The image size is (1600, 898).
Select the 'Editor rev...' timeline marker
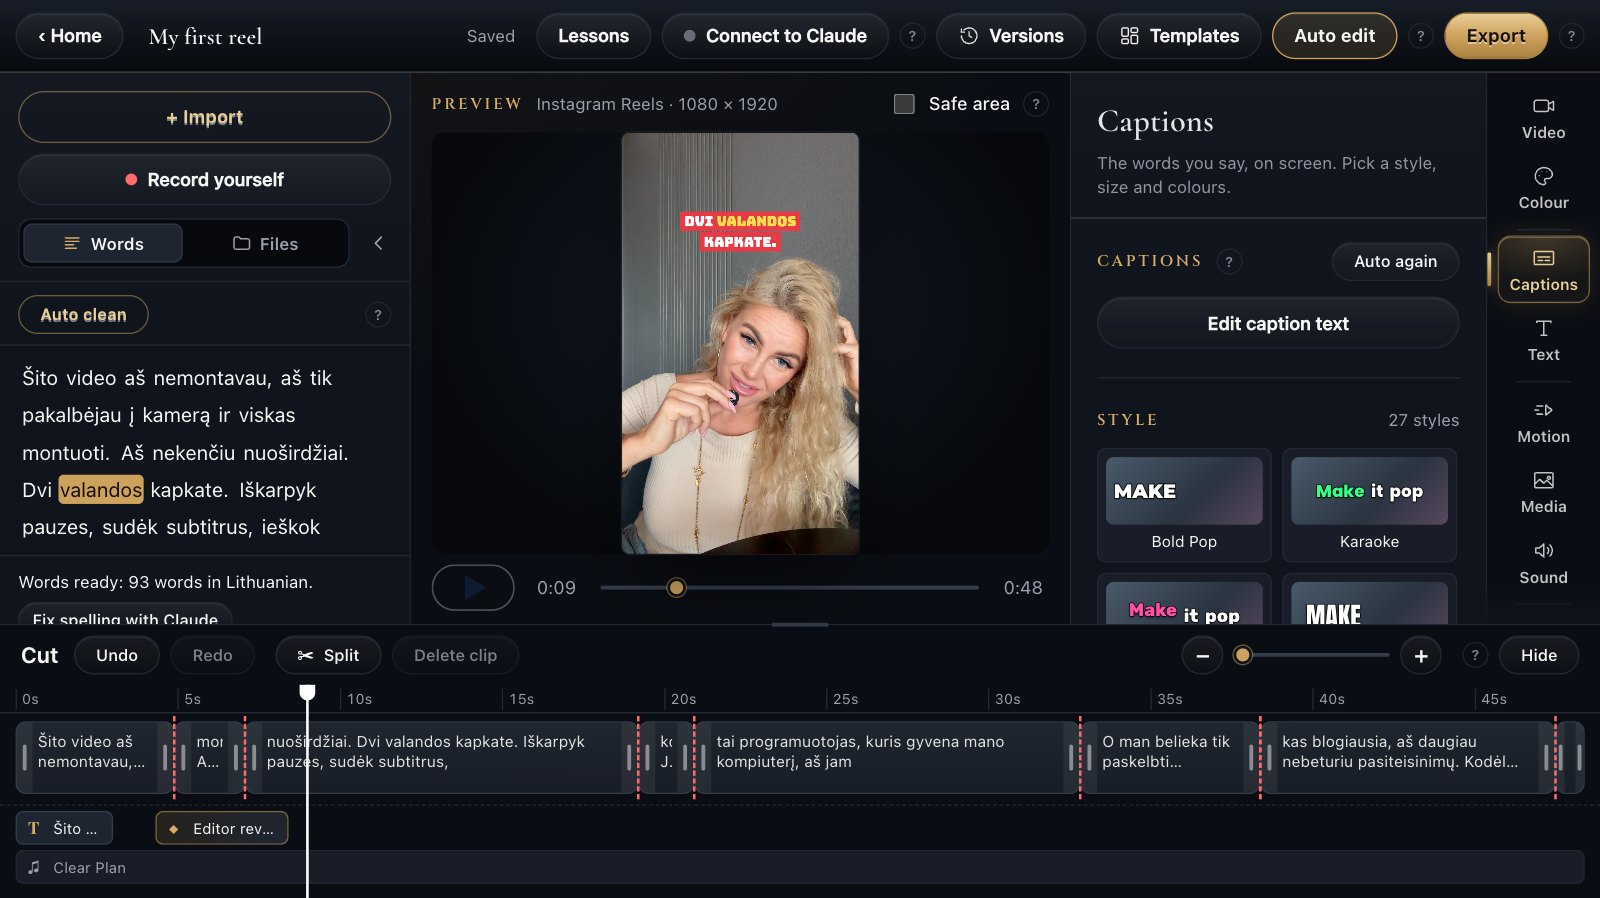click(x=222, y=829)
